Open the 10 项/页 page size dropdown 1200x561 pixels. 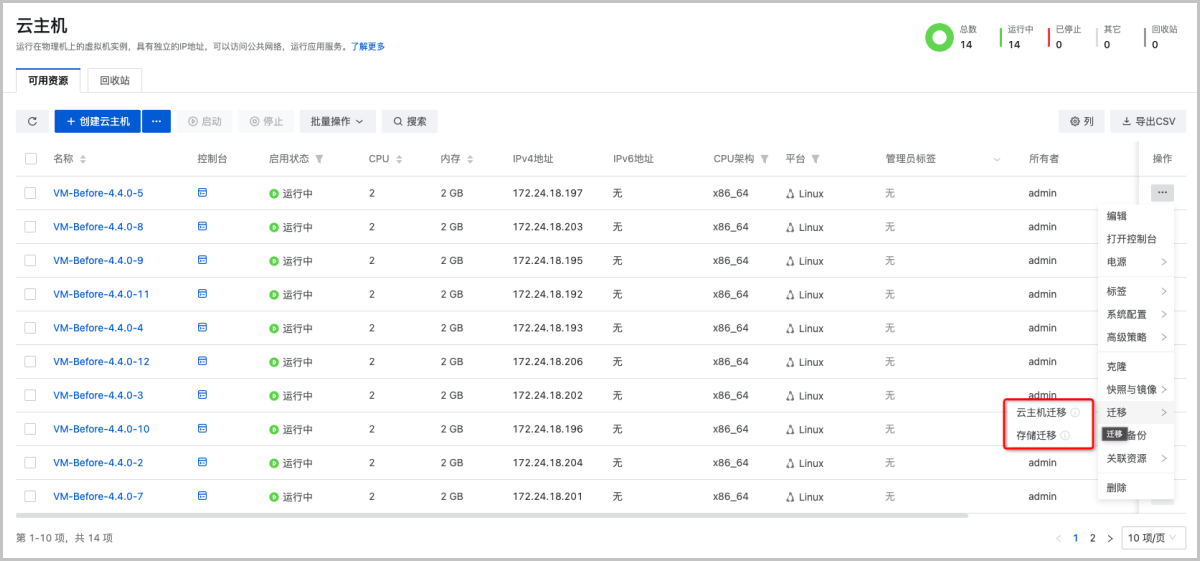(x=1152, y=538)
